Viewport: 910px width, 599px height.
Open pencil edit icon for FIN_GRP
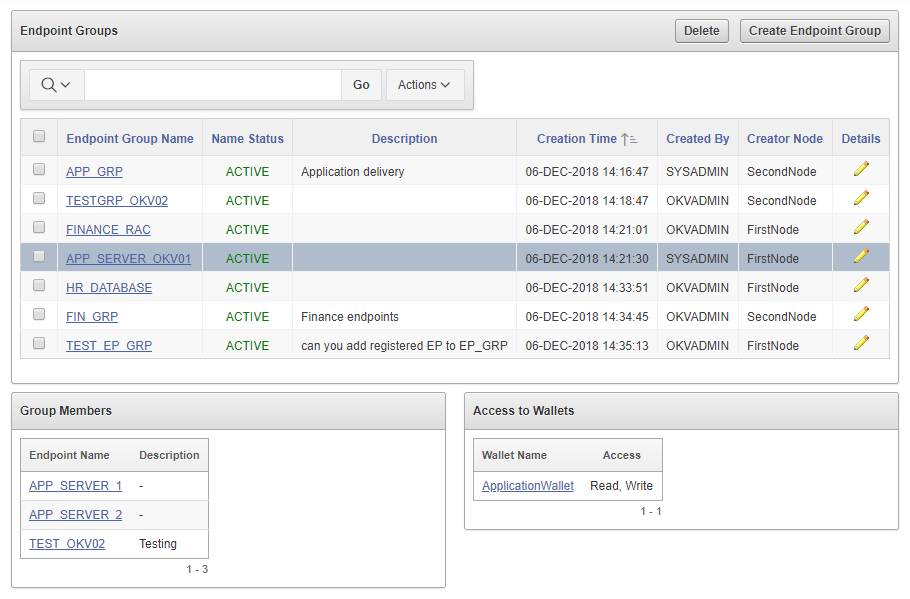click(861, 316)
